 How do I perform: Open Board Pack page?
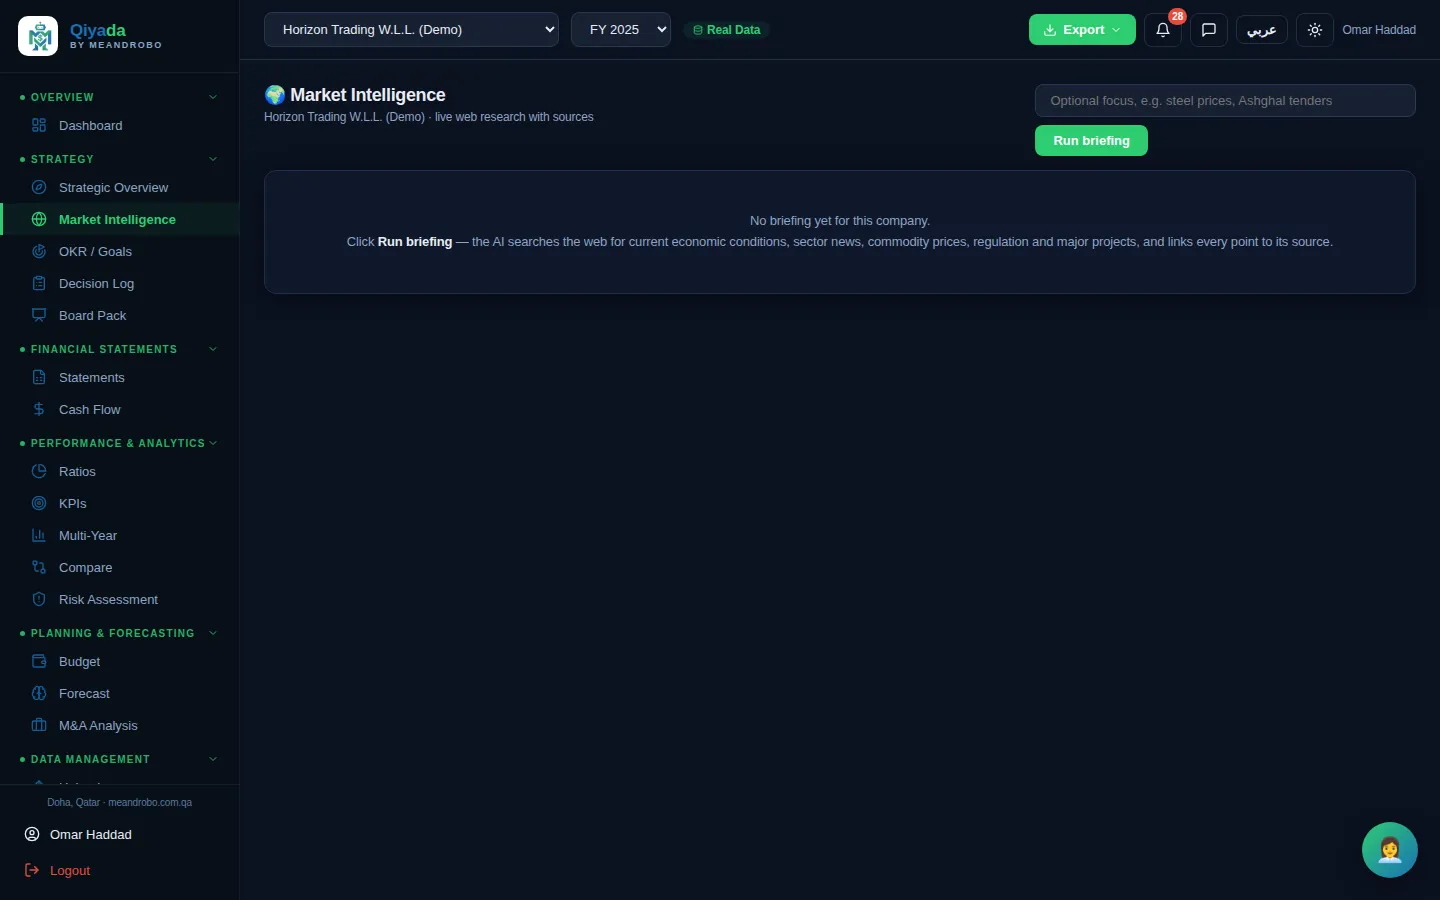120,315
